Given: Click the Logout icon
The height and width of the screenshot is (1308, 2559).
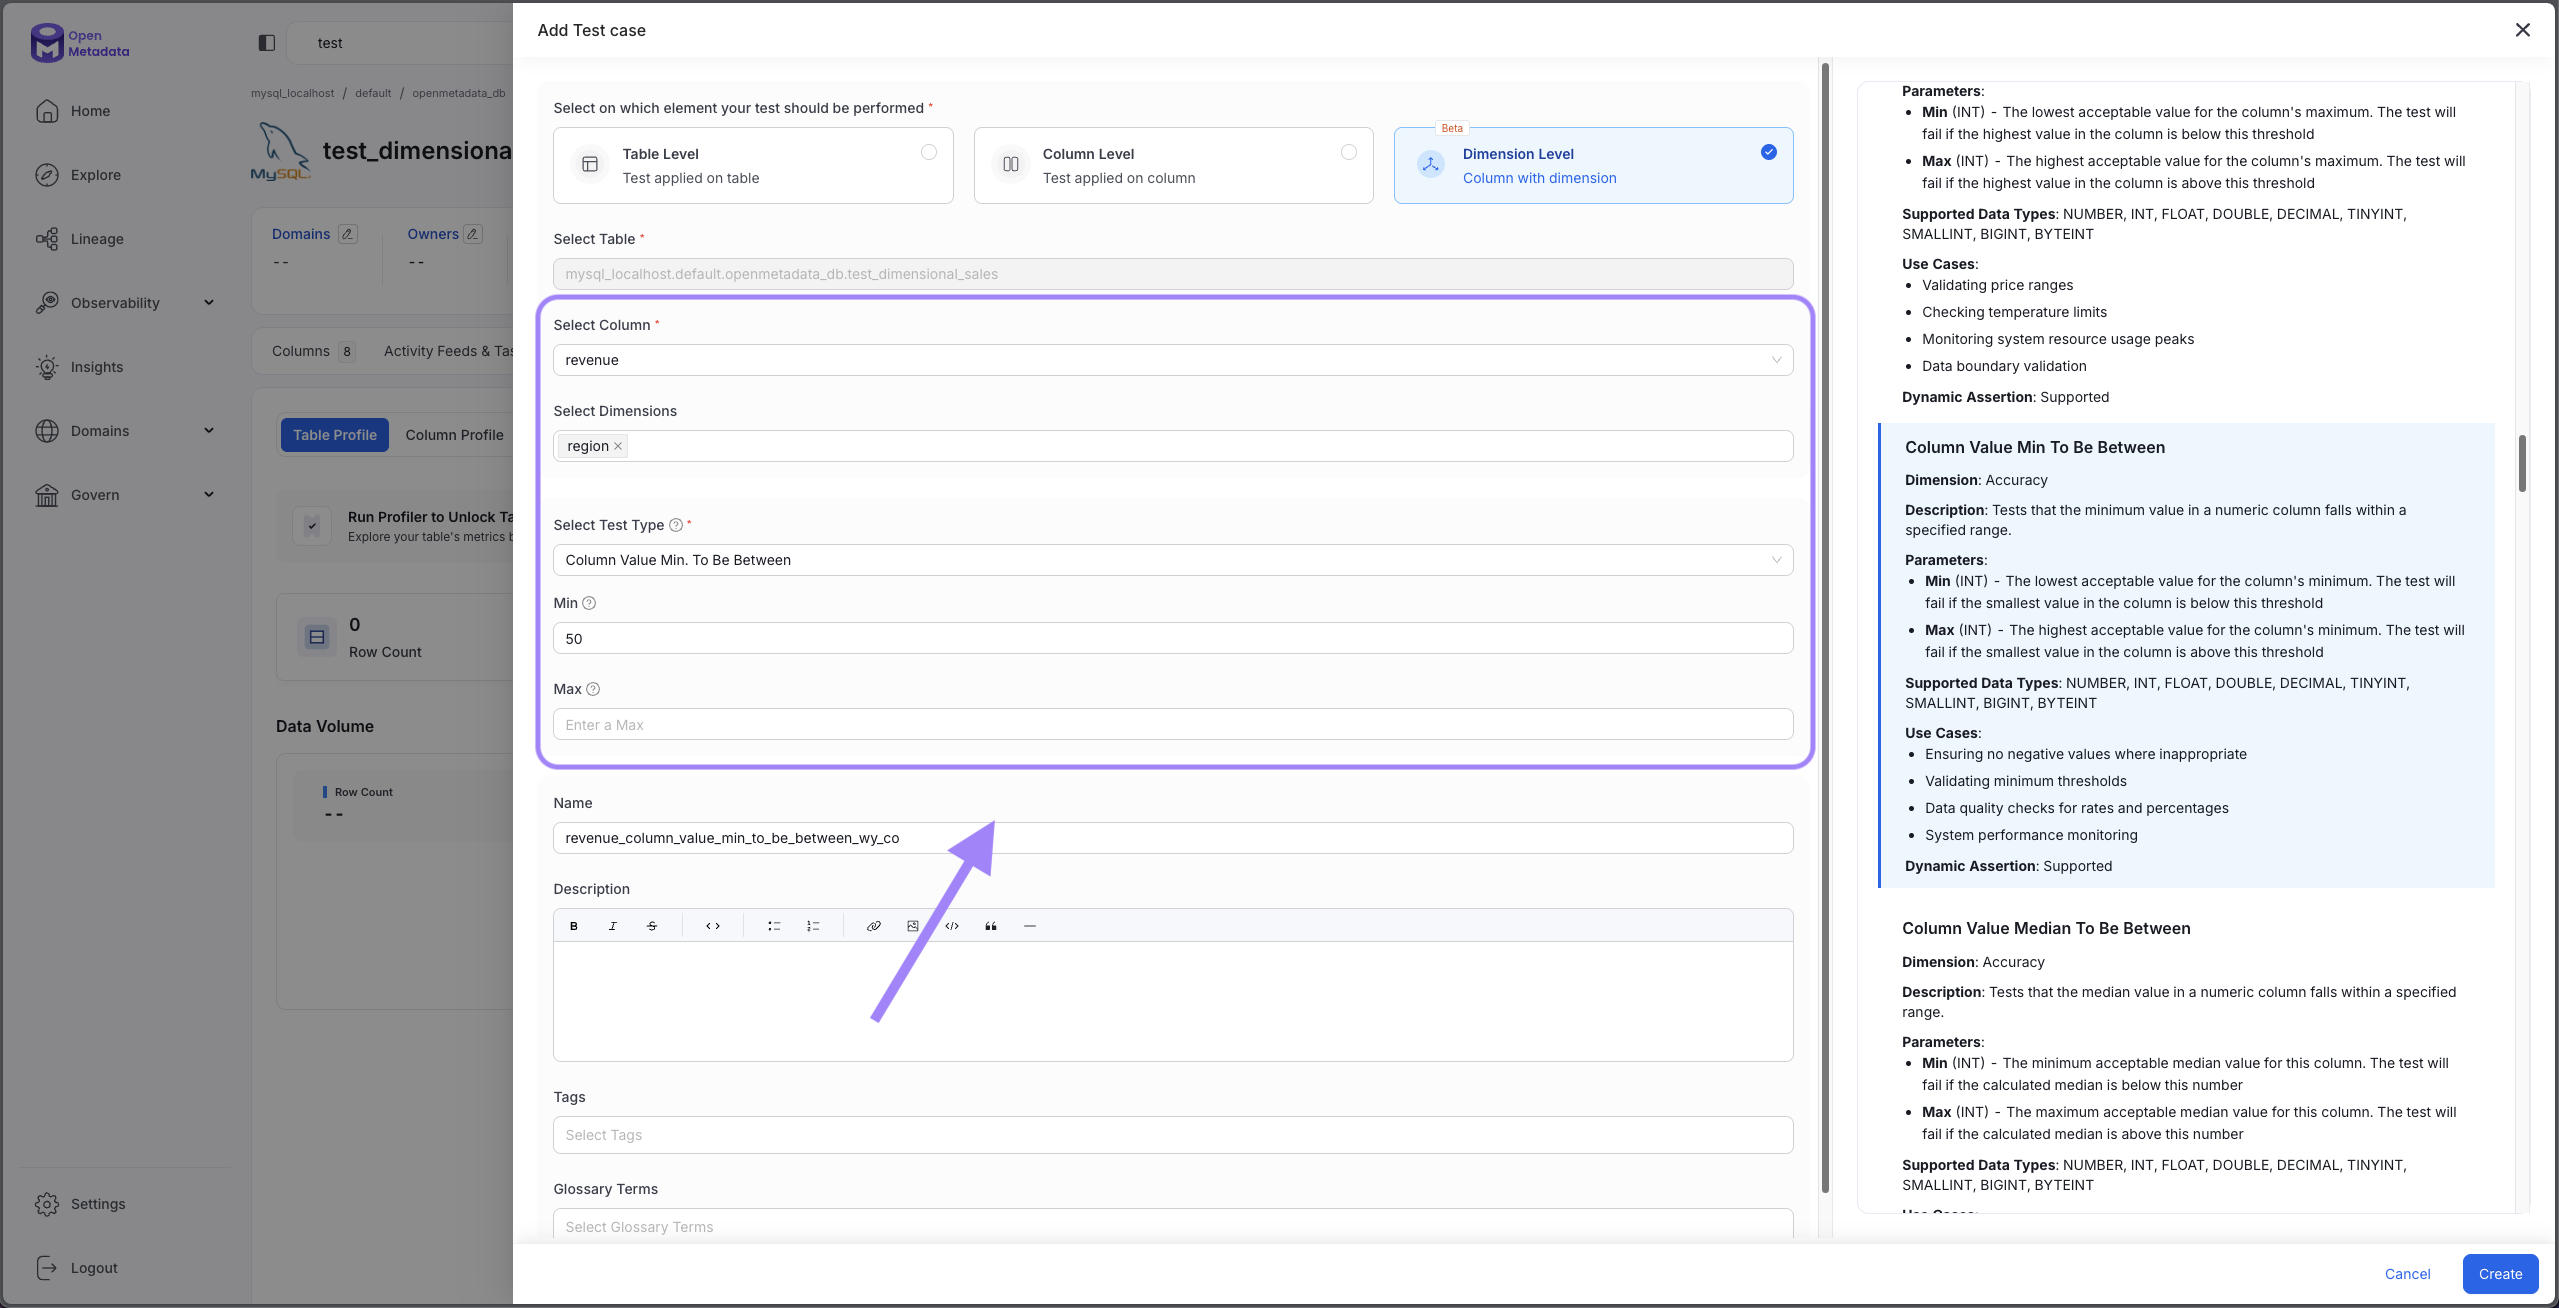Looking at the screenshot, I should point(47,1267).
